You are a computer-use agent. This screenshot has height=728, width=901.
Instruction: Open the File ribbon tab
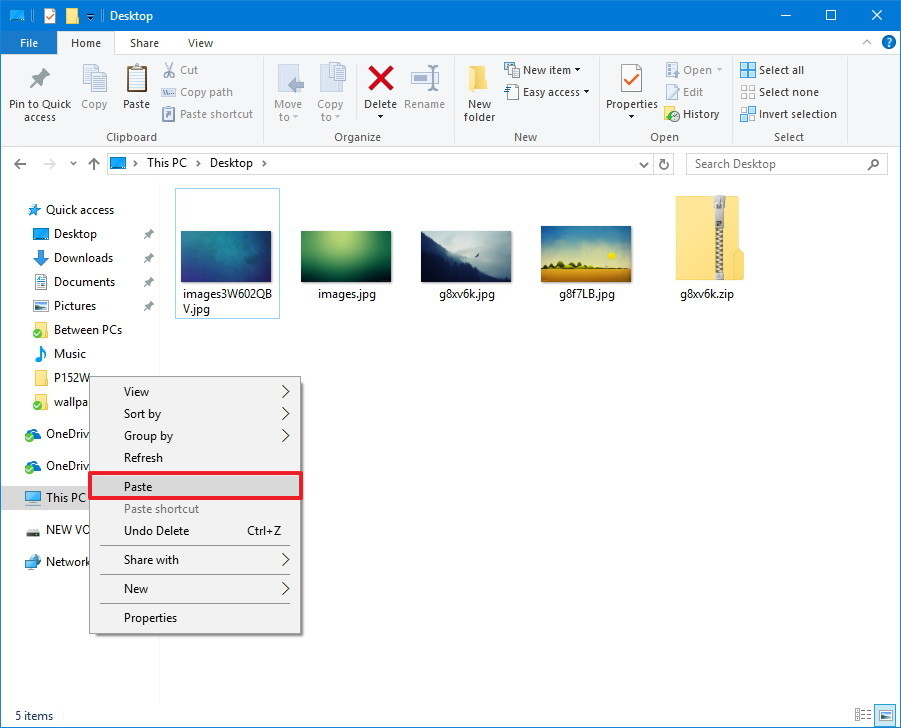pos(29,43)
